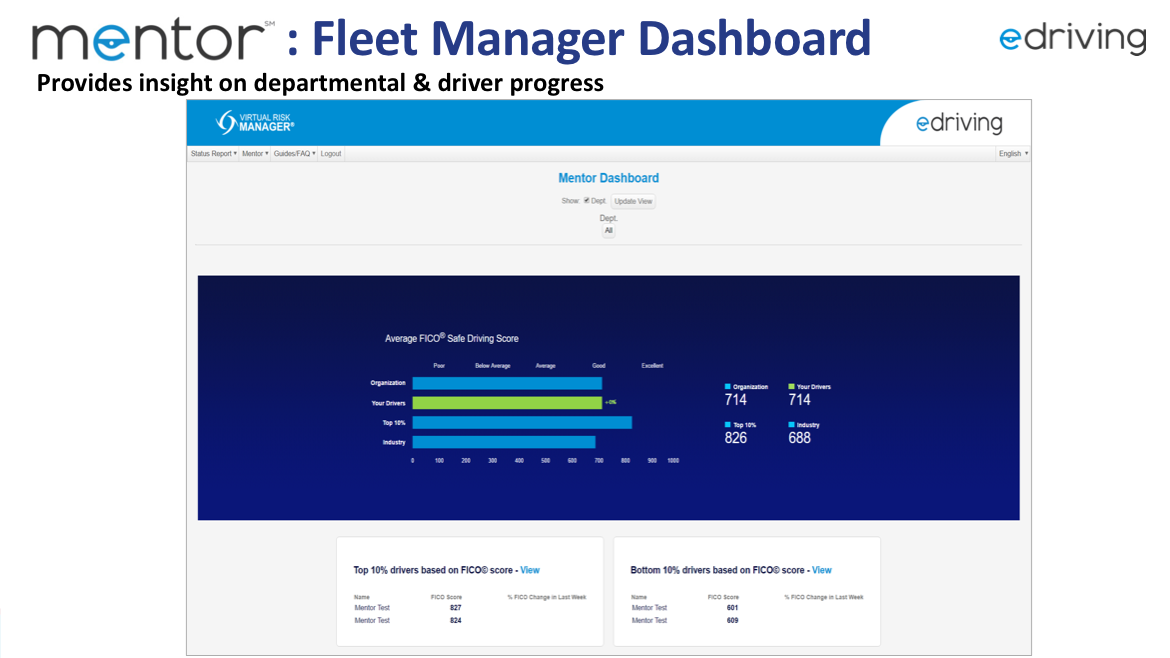This screenshot has width=1170, height=658.
Task: Select the Organization bar in the chart
Action: pos(507,383)
